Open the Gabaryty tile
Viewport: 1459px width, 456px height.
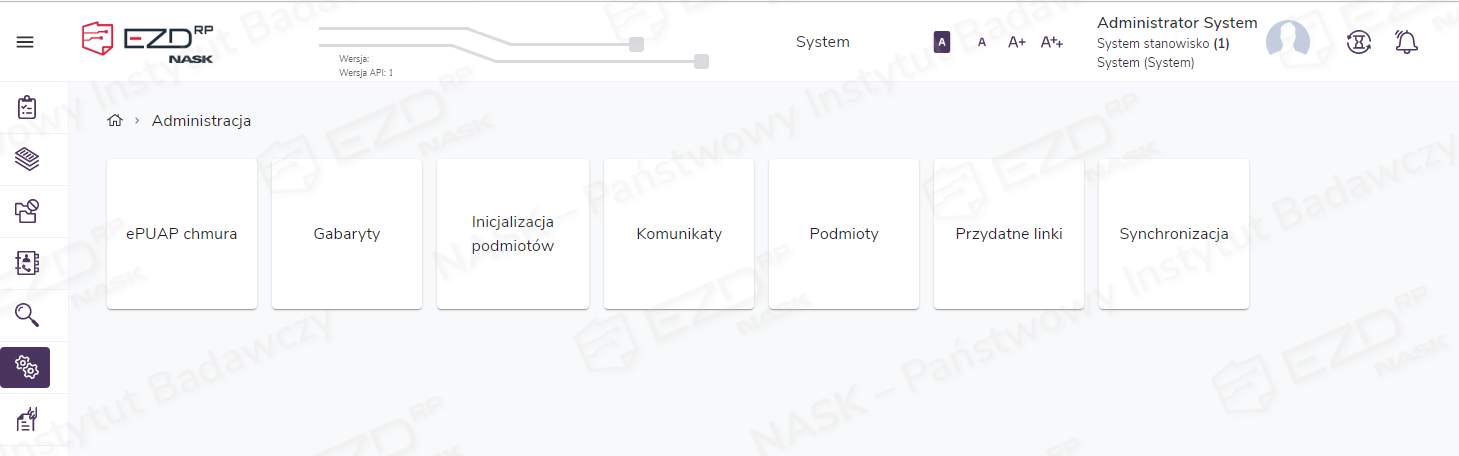(x=347, y=234)
